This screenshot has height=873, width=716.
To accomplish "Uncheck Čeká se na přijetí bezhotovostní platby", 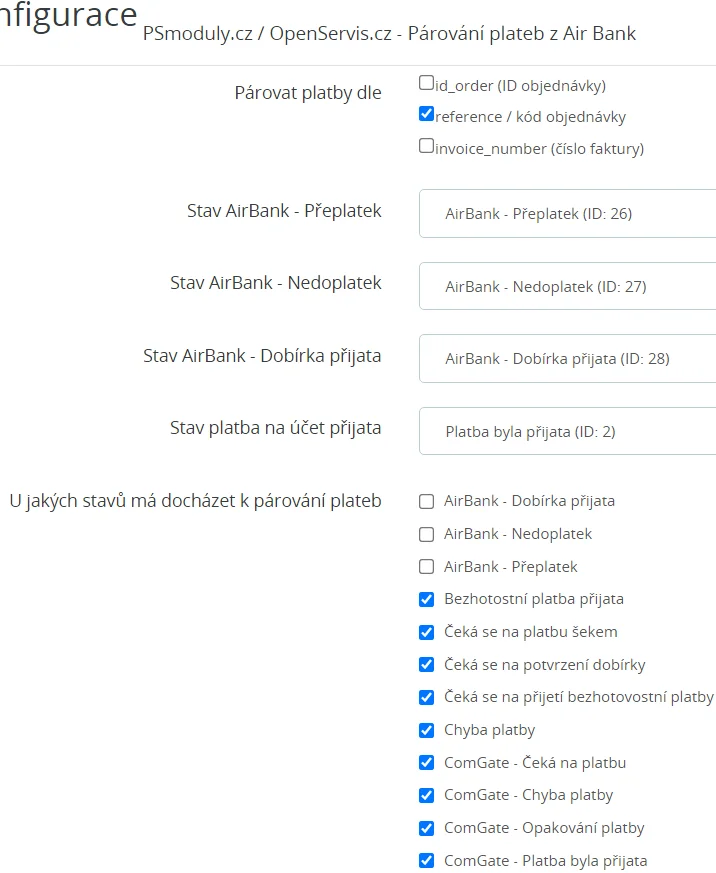I will pos(427,698).
